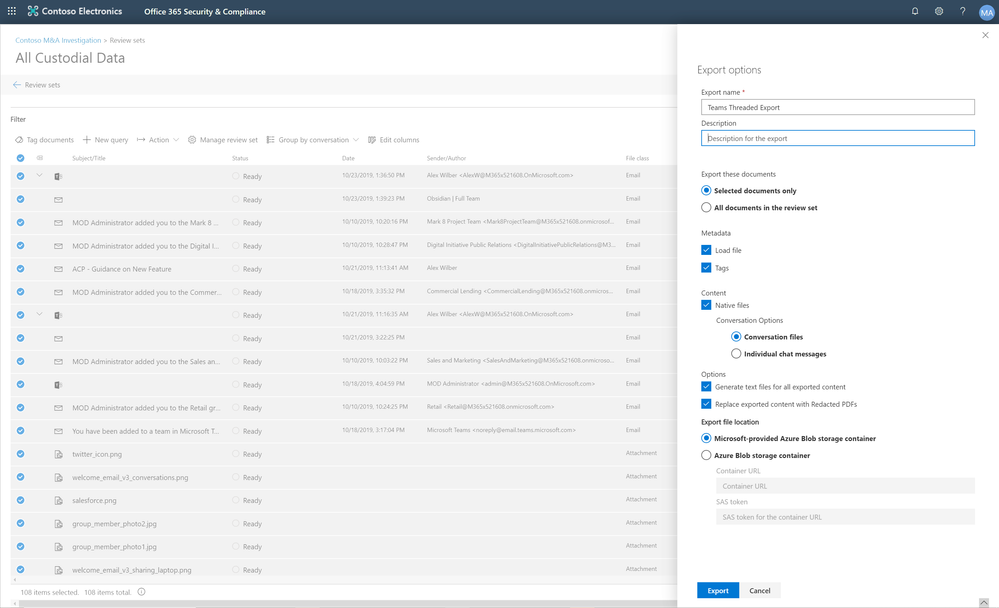Open the notifications bell icon
The width and height of the screenshot is (999, 608).
(915, 11)
